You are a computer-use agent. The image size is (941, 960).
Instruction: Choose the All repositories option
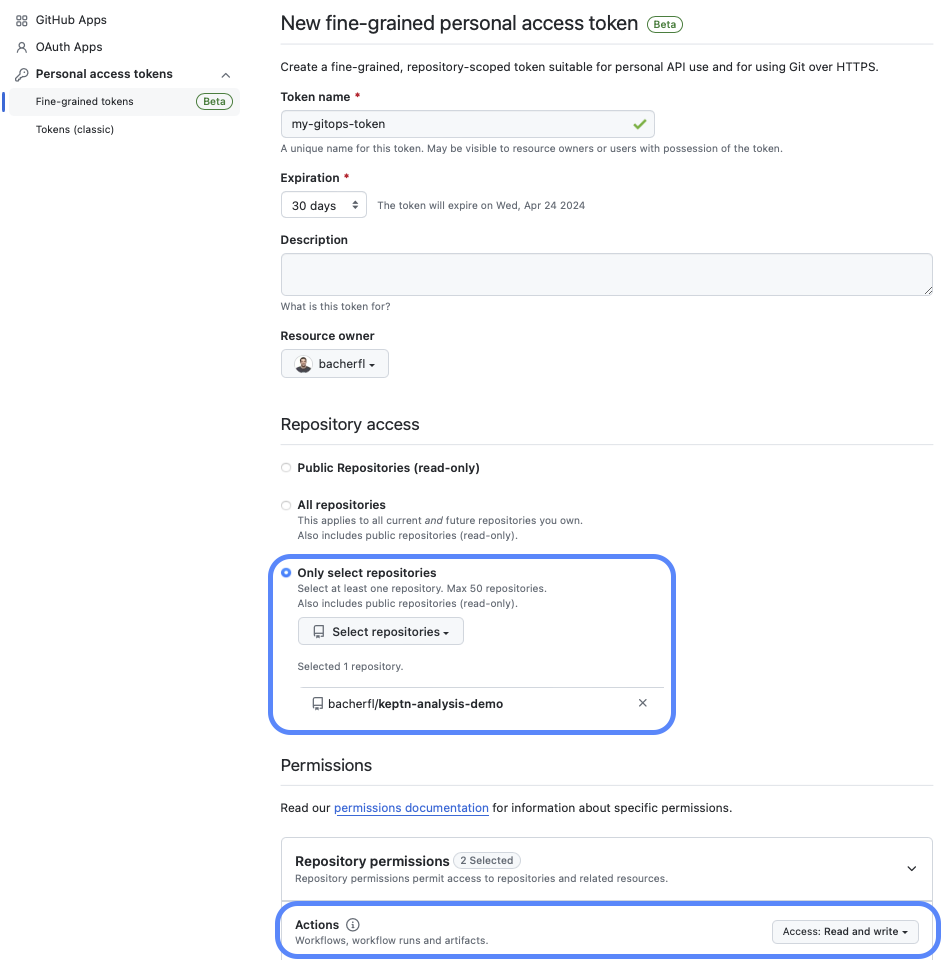[286, 505]
